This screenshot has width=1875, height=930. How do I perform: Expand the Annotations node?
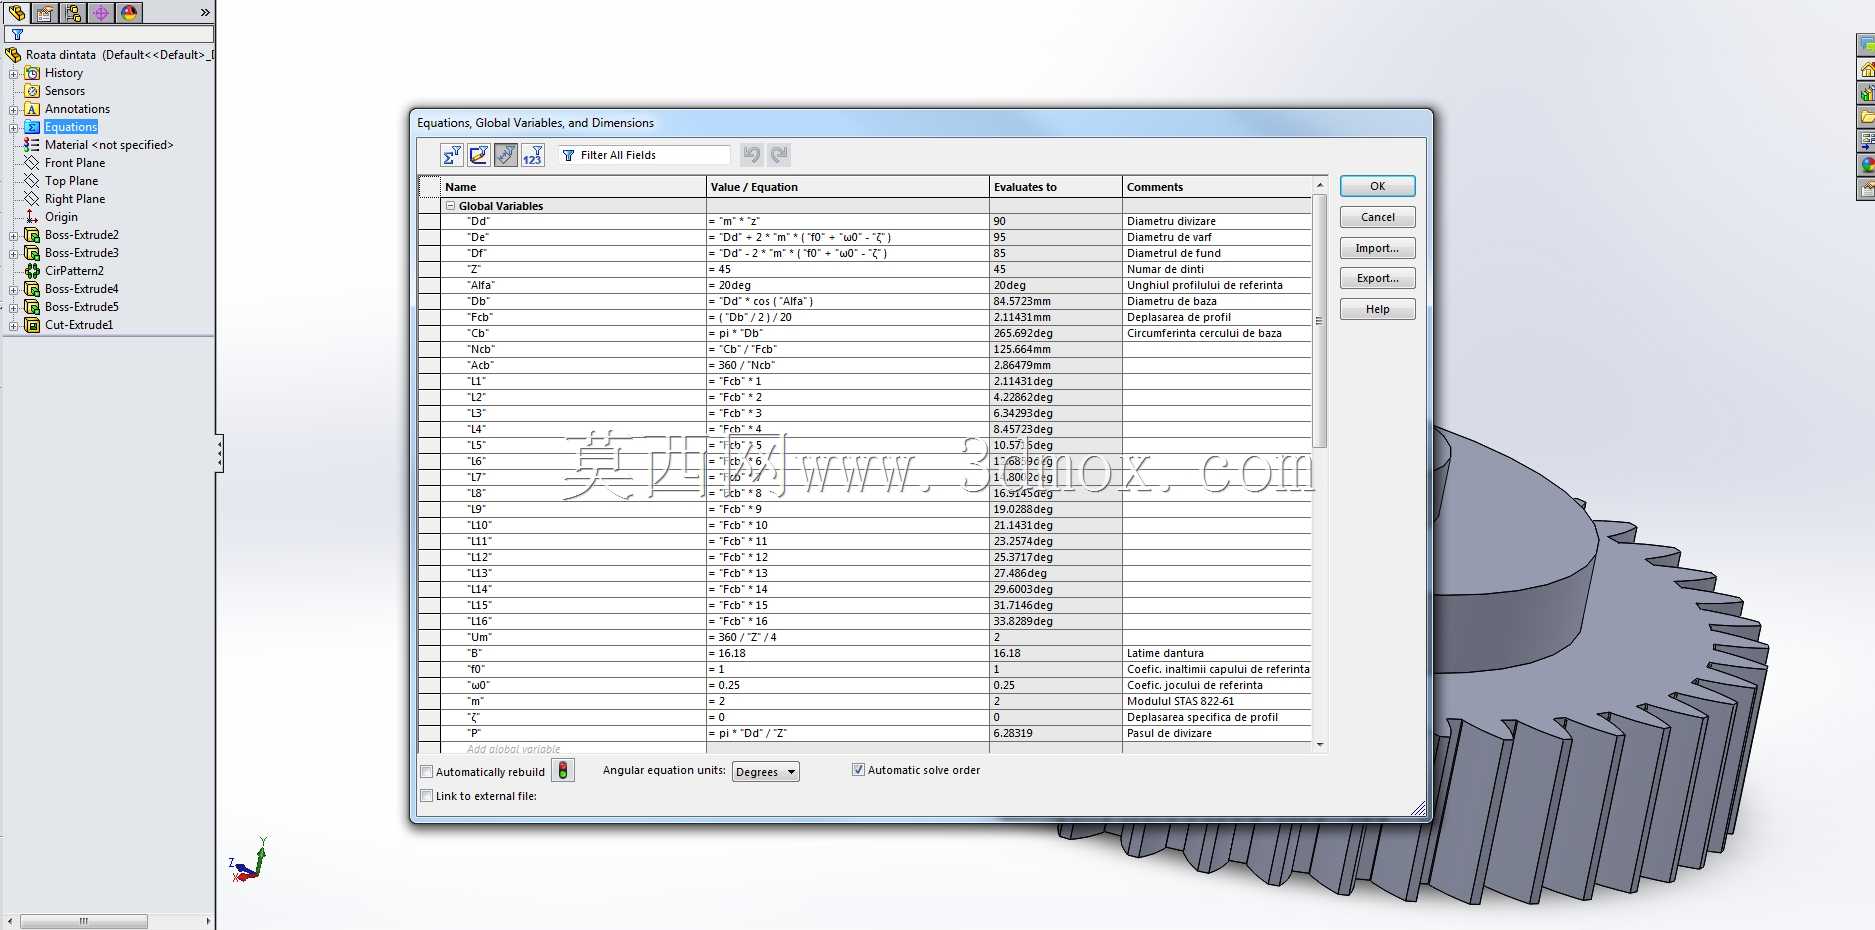[x=14, y=110]
